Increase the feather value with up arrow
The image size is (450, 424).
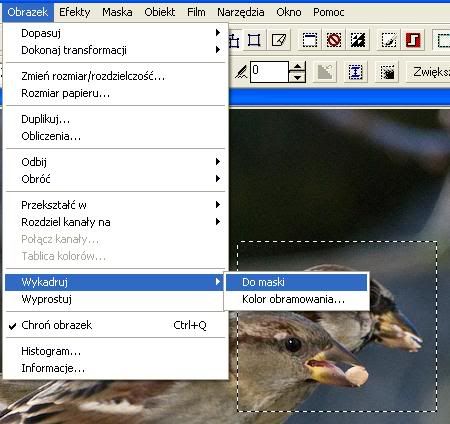coord(297,66)
